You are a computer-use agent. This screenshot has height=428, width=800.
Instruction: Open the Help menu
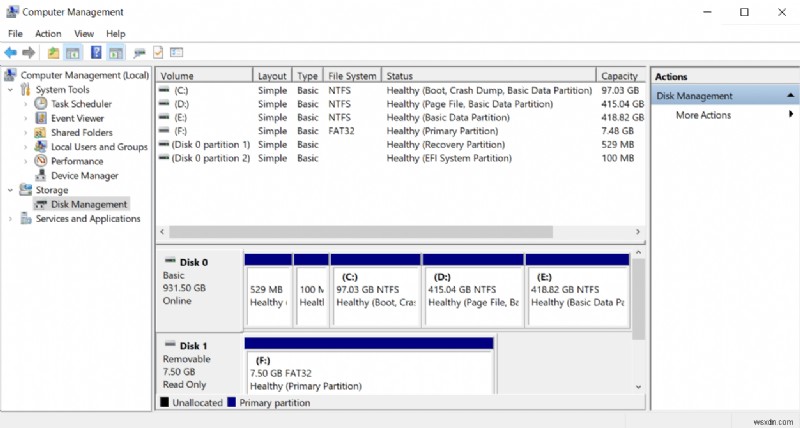point(116,34)
